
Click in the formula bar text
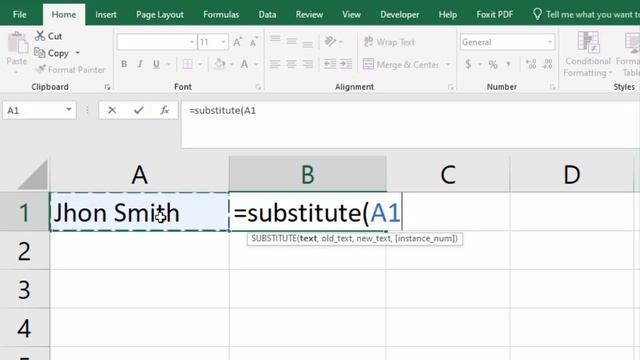222,111
